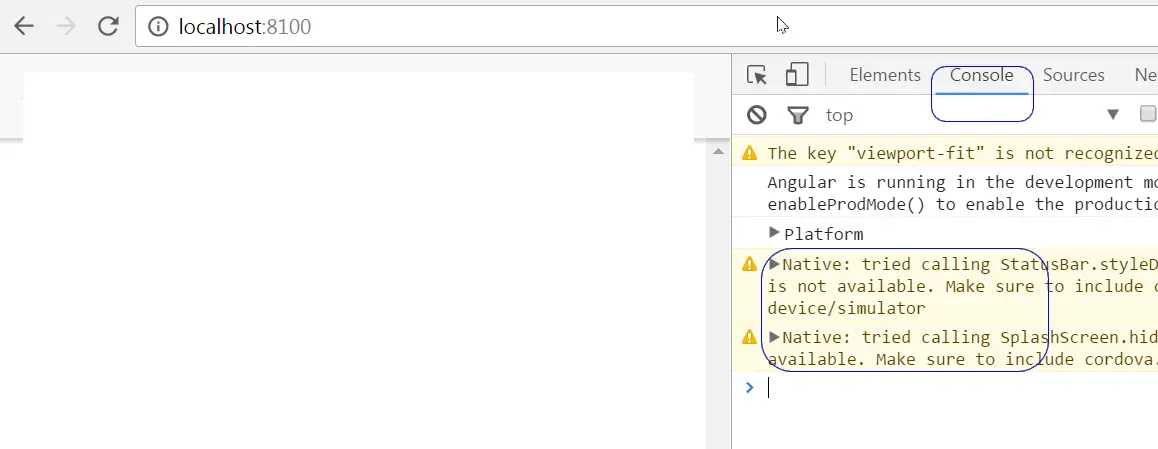The height and width of the screenshot is (449, 1158).
Task: Open the console filter
Action: [x=798, y=114]
